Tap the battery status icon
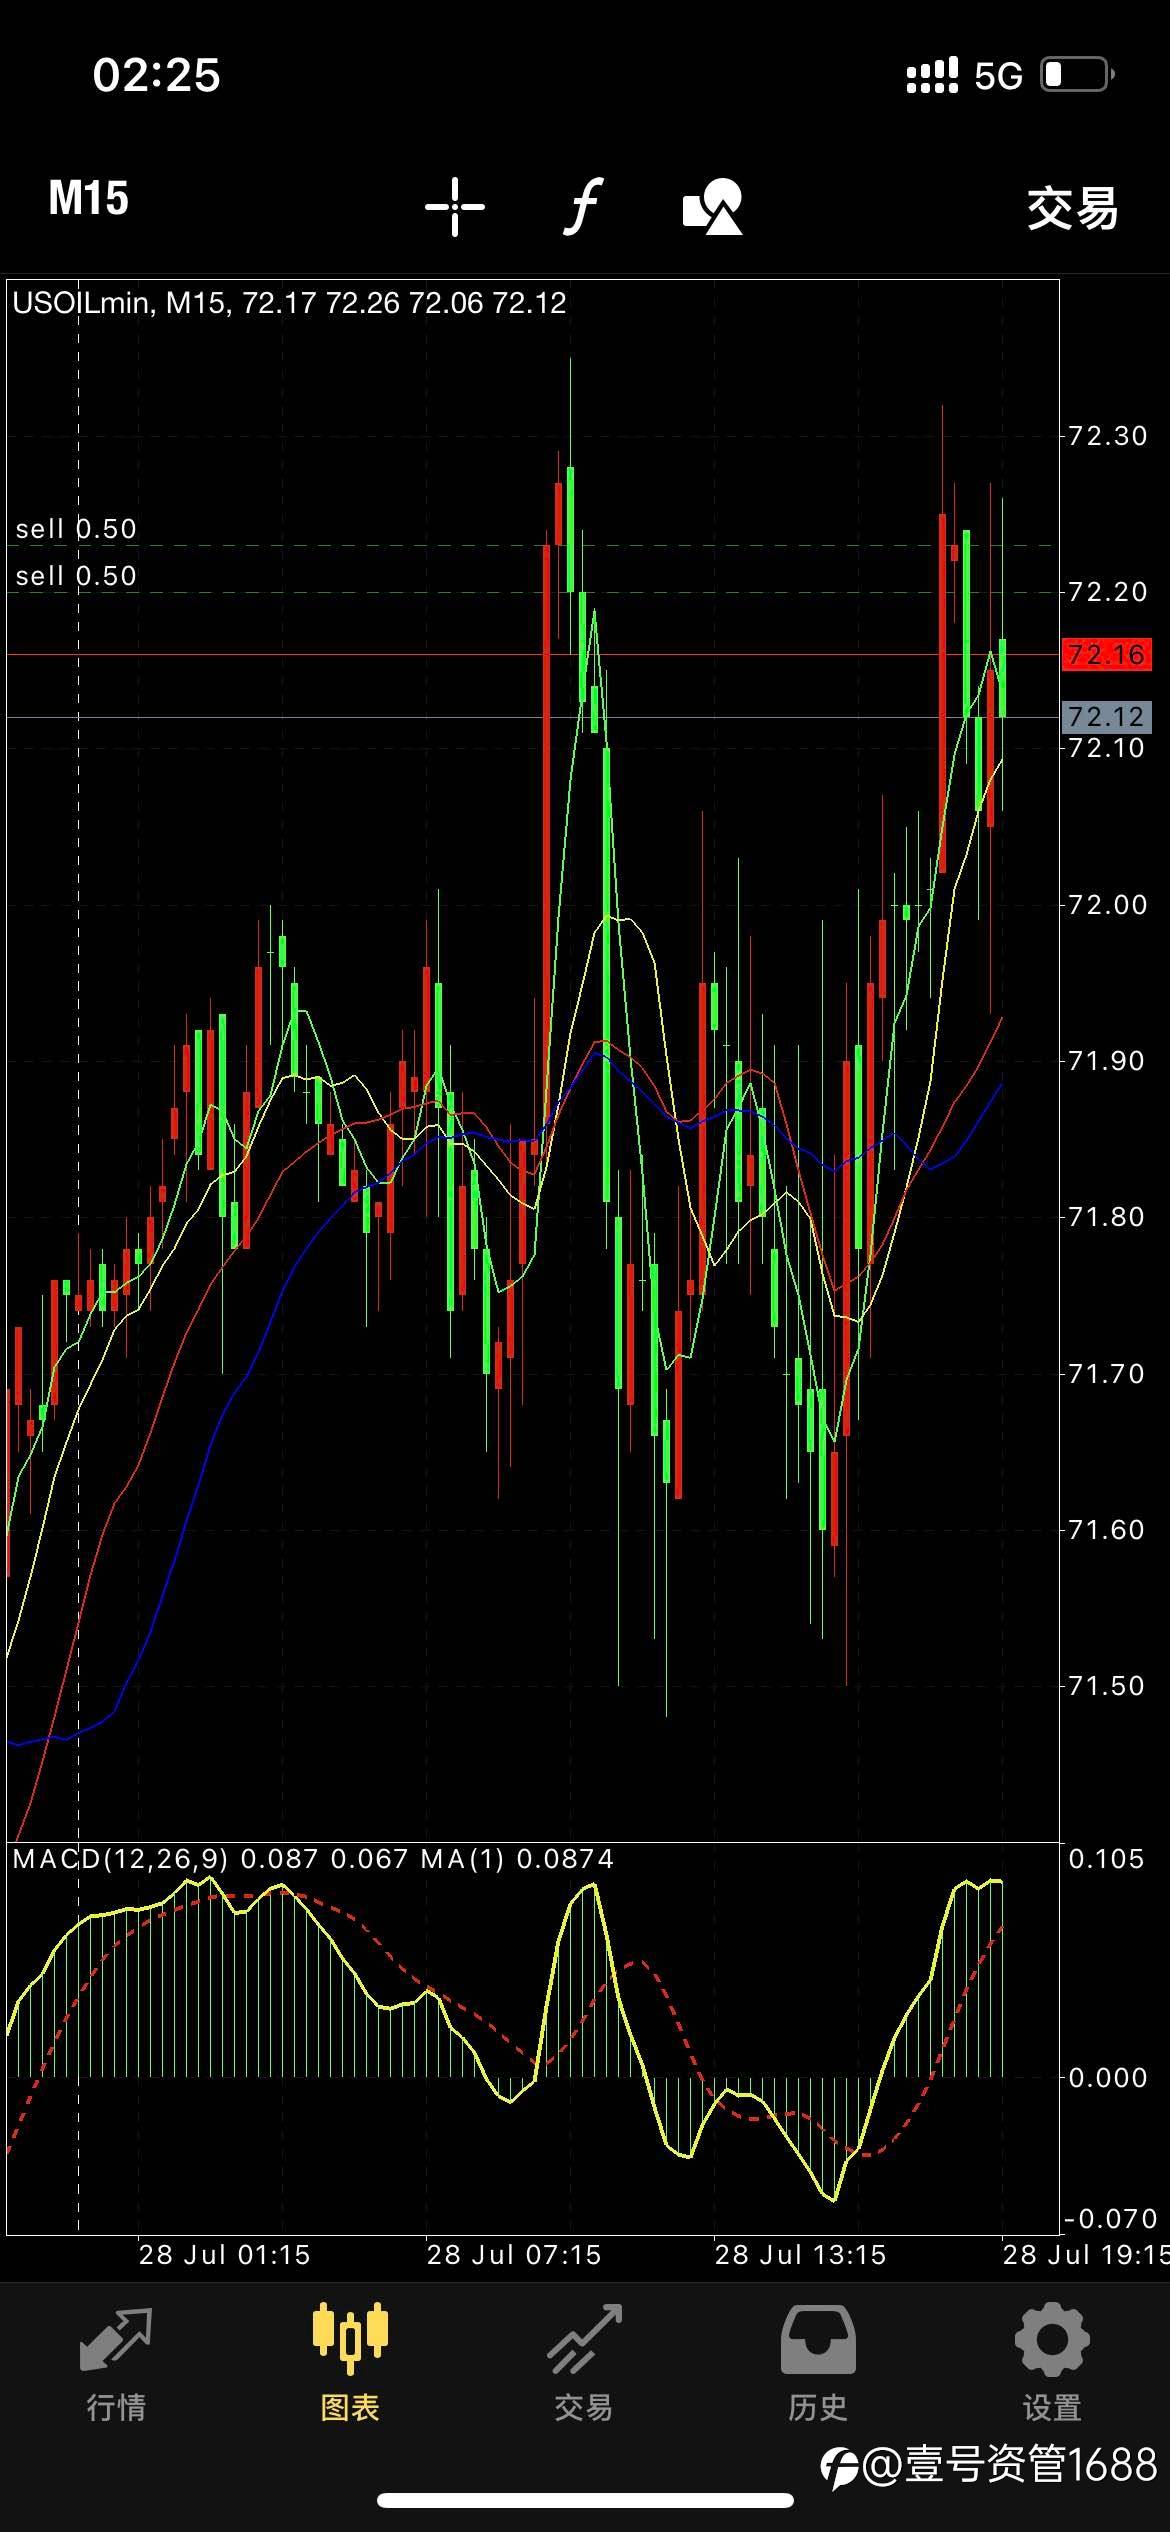The image size is (1170, 2532). pyautogui.click(x=1078, y=75)
